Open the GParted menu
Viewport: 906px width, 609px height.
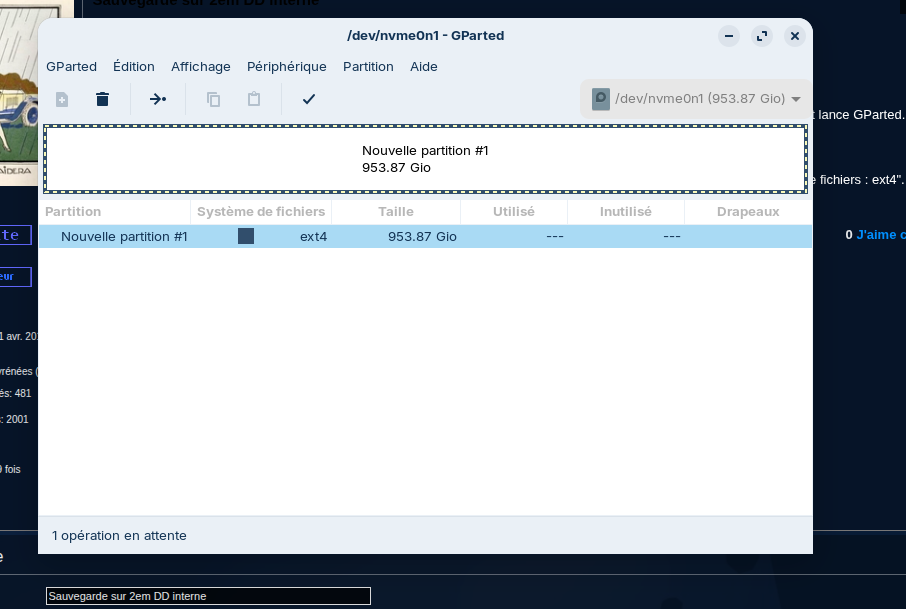click(71, 67)
